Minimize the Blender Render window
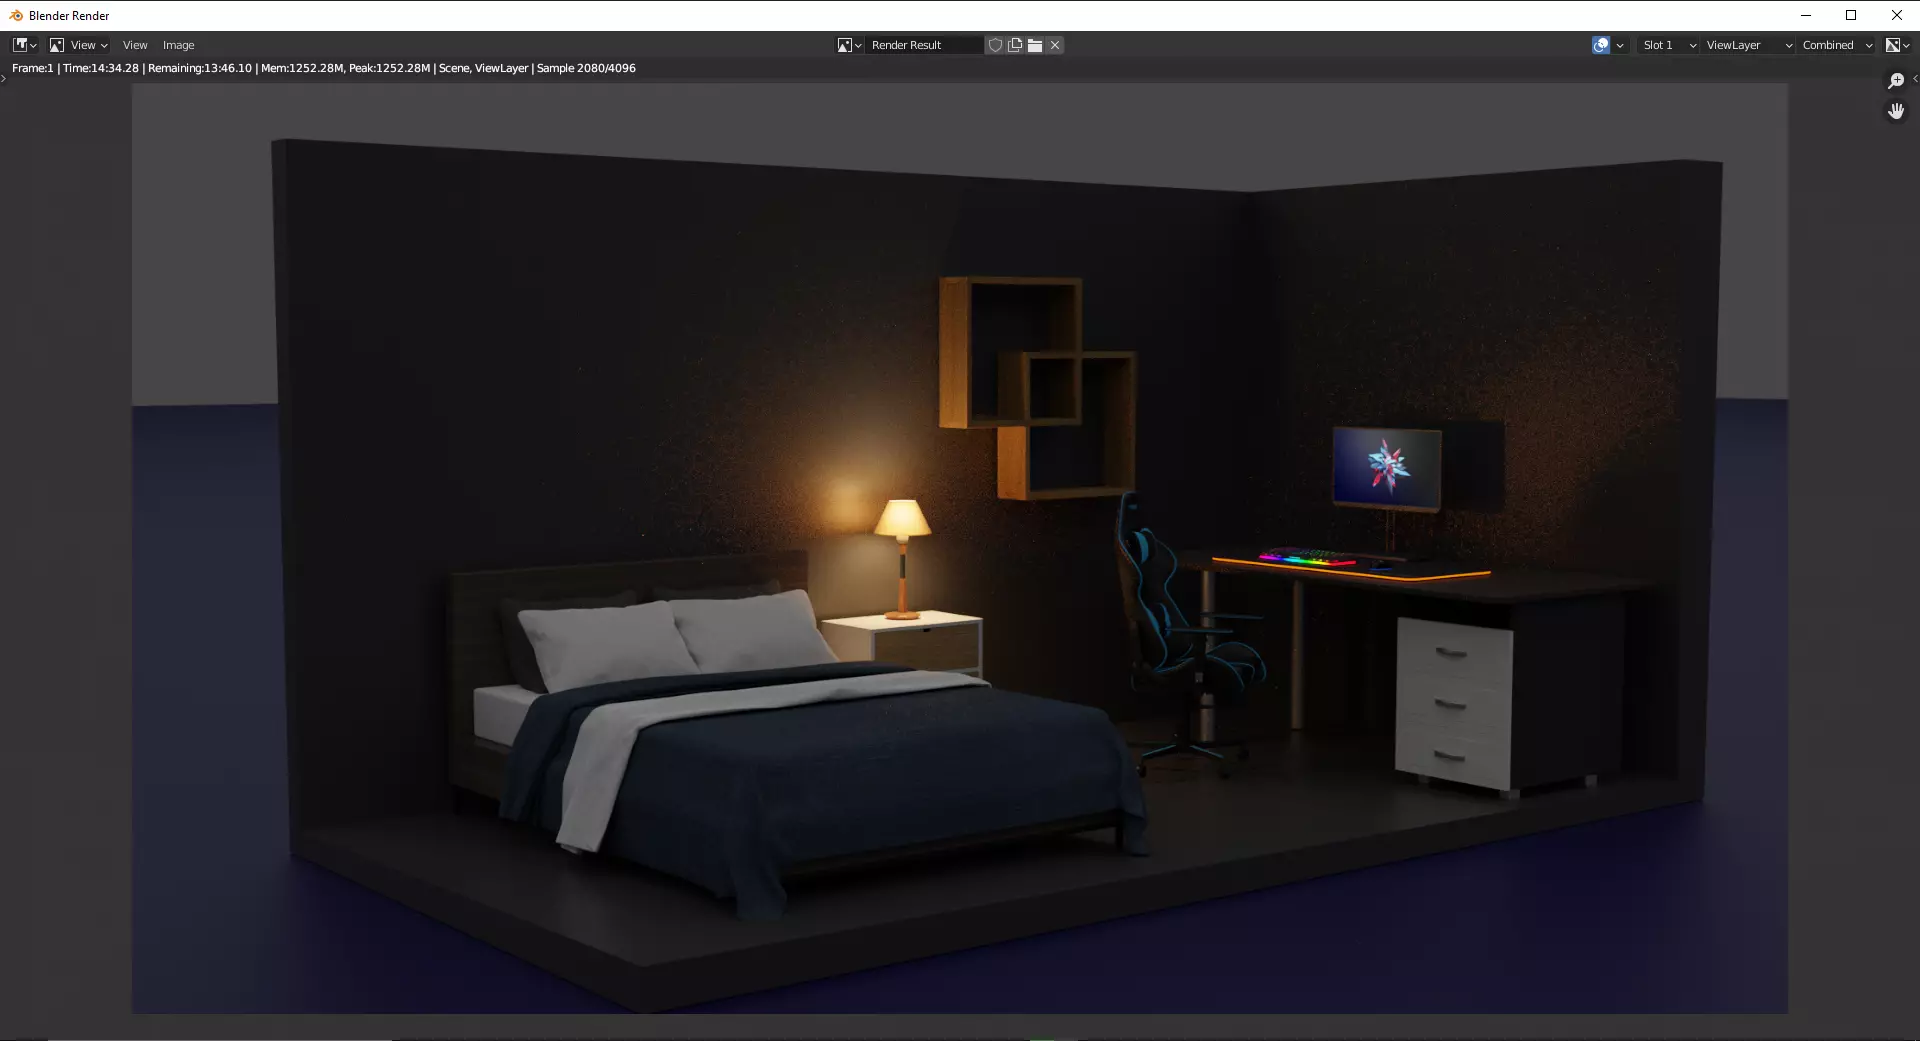The width and height of the screenshot is (1920, 1041). coord(1806,15)
